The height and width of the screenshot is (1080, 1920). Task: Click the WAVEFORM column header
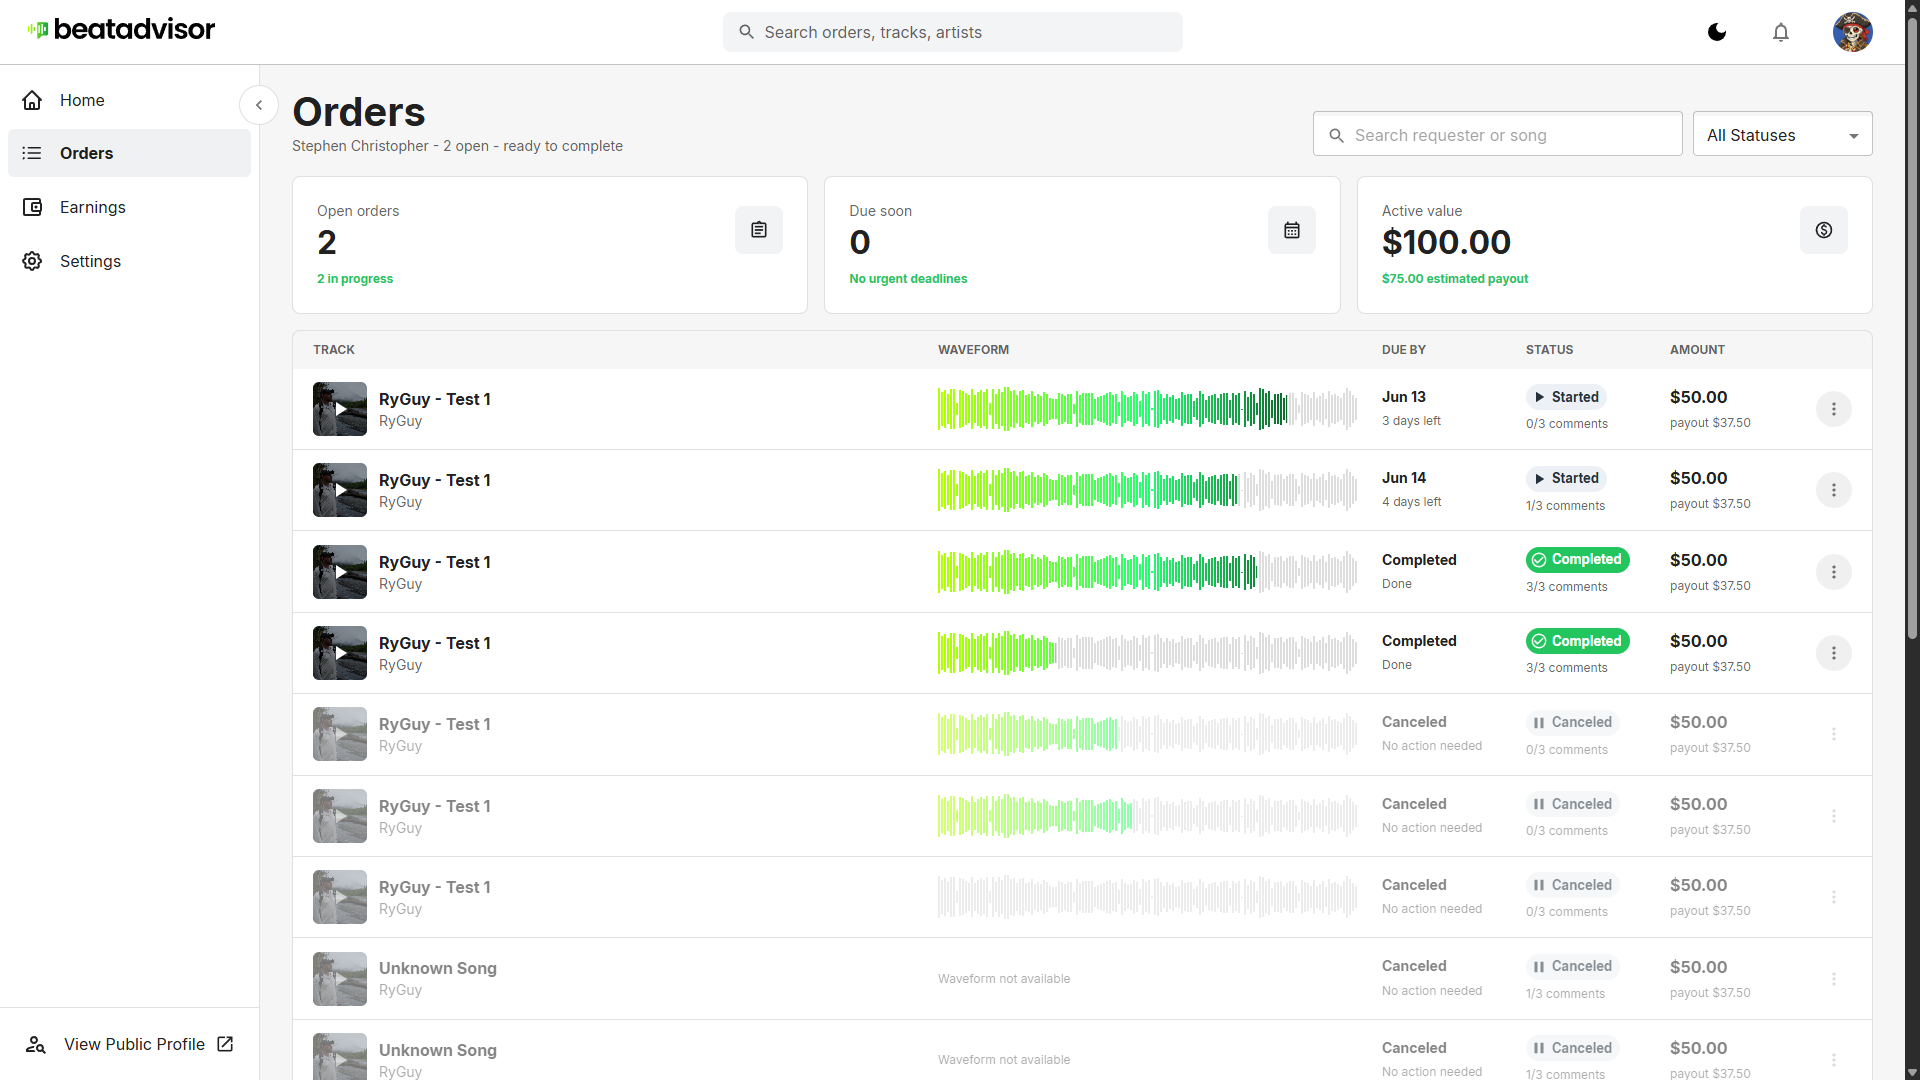[x=973, y=350]
